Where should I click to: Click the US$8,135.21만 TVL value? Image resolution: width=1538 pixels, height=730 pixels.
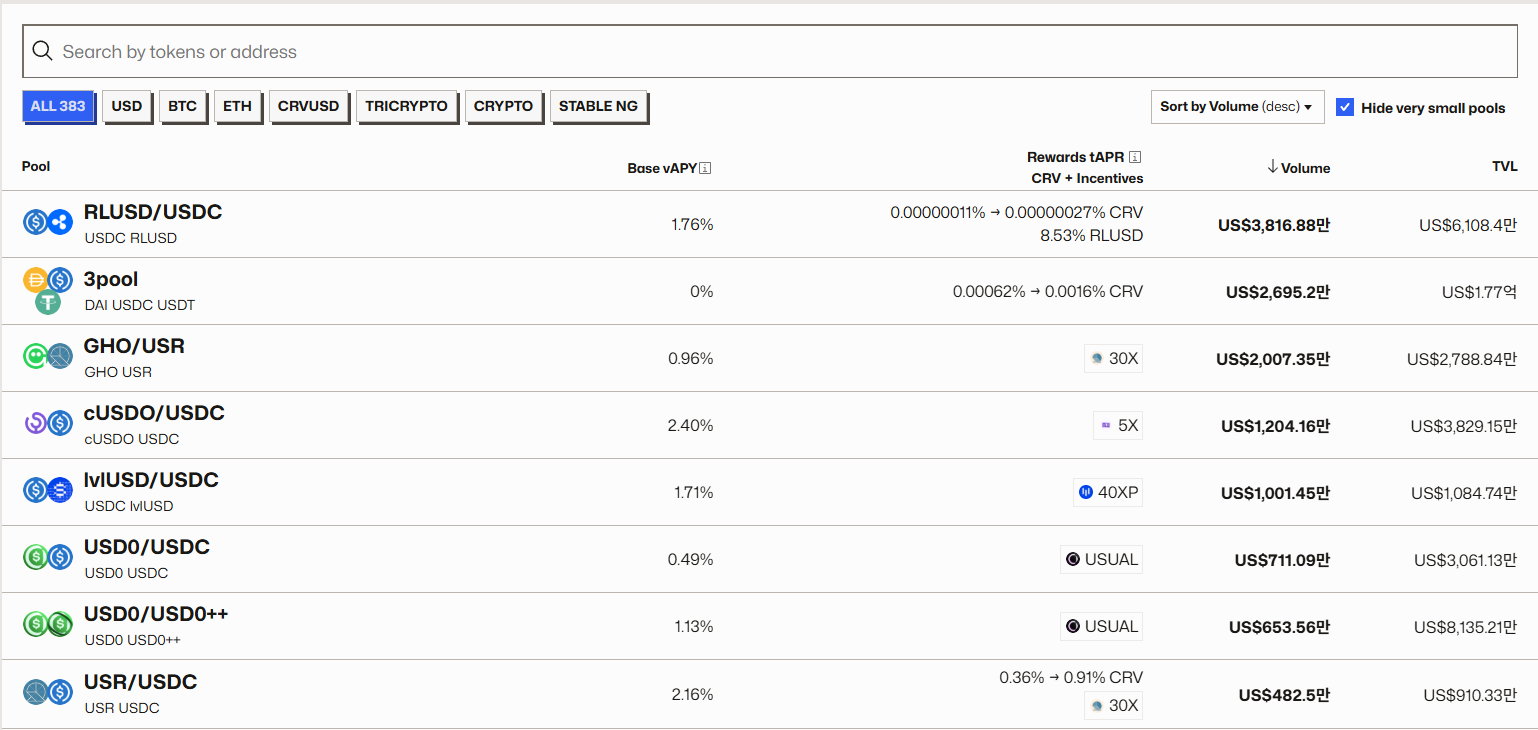(1466, 627)
